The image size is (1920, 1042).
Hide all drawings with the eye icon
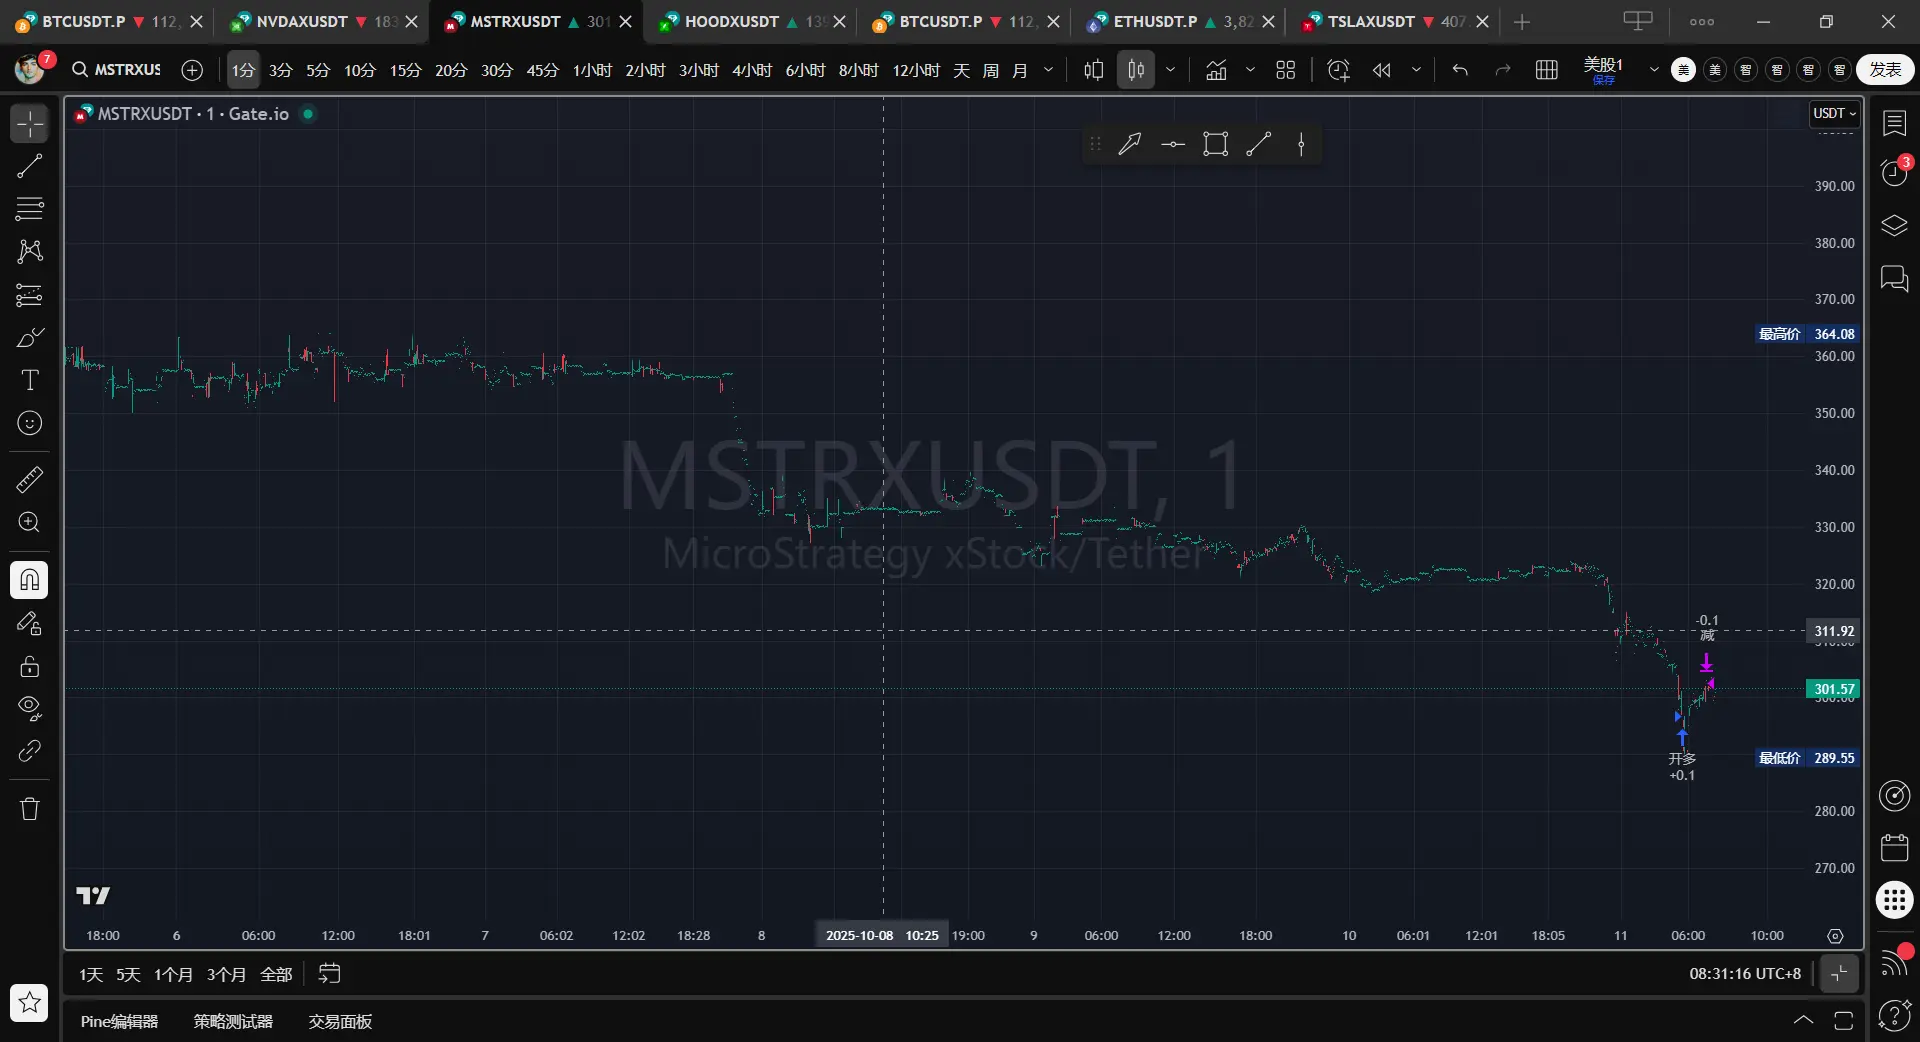[x=30, y=709]
